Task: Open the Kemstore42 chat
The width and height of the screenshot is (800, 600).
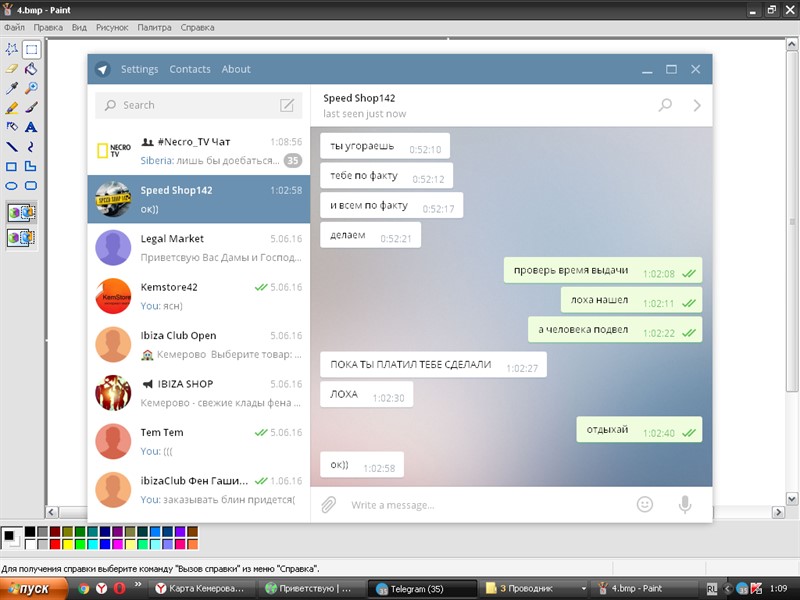Action: click(x=198, y=296)
